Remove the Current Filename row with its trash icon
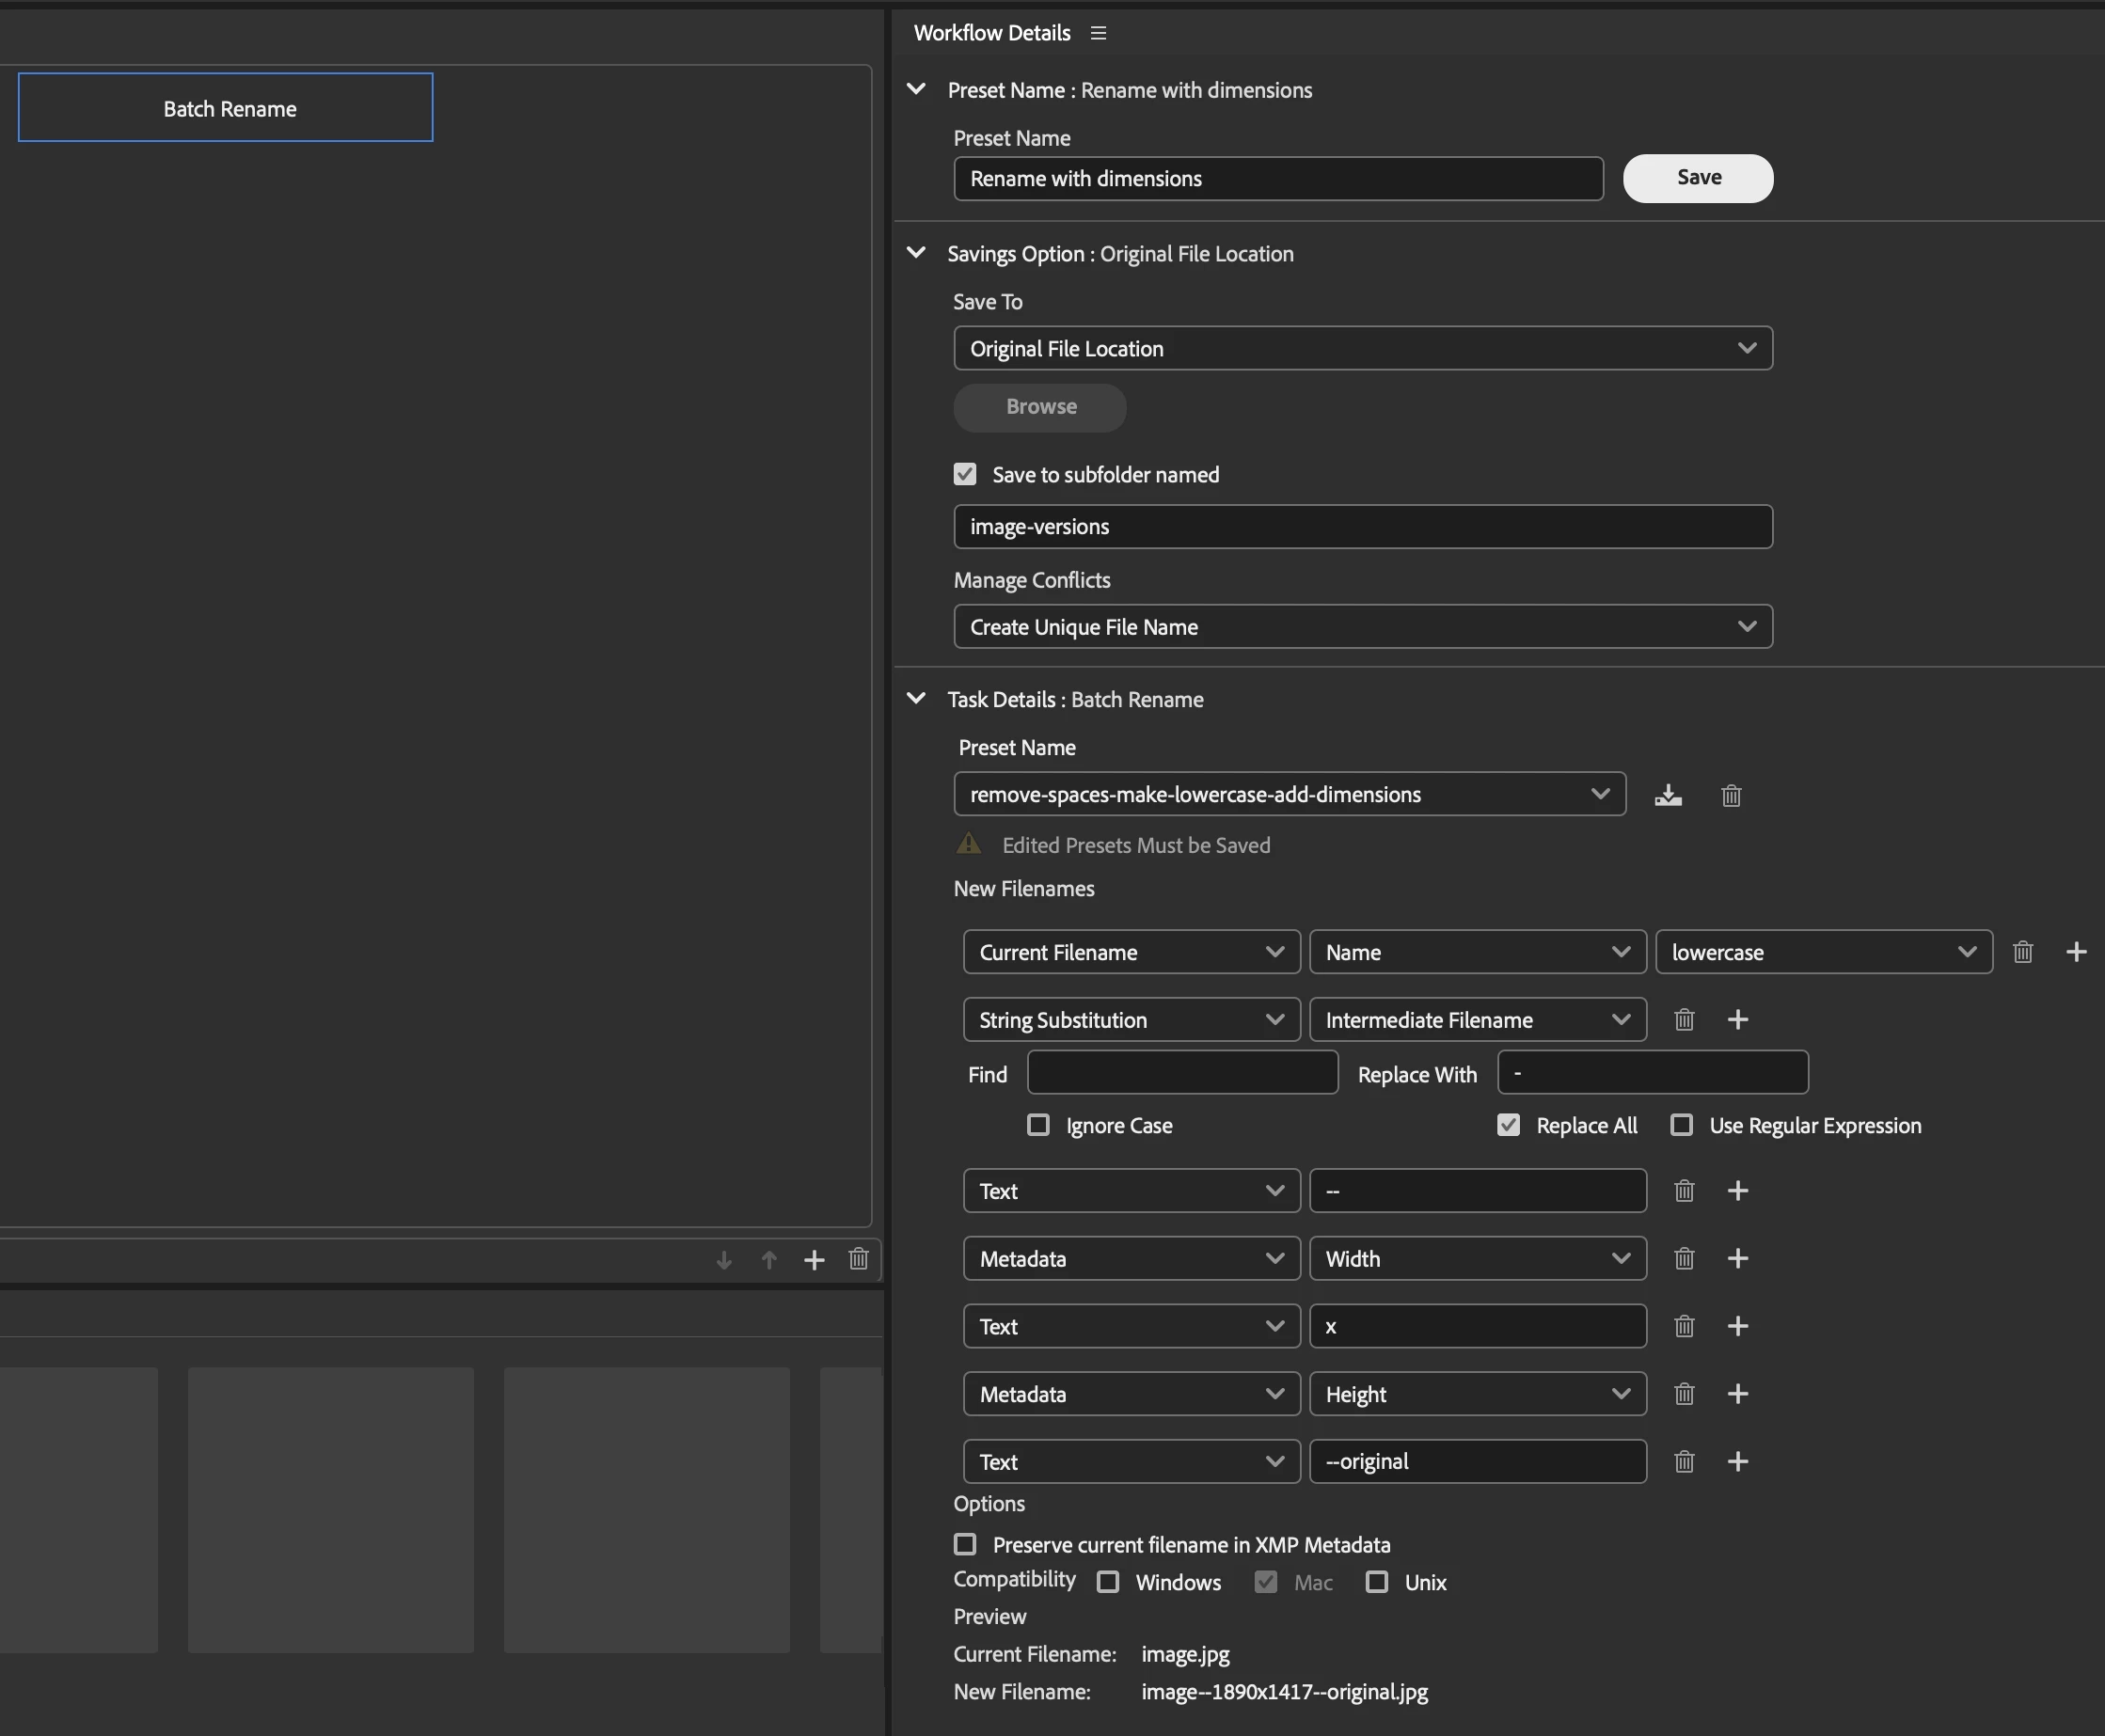Screen dimensions: 2105x1736 [2022, 952]
